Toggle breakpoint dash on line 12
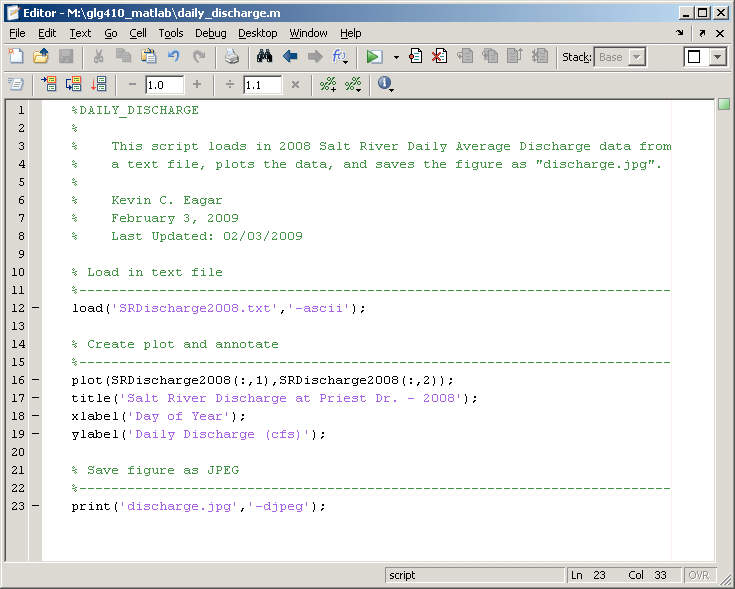735x589 pixels. (36, 308)
